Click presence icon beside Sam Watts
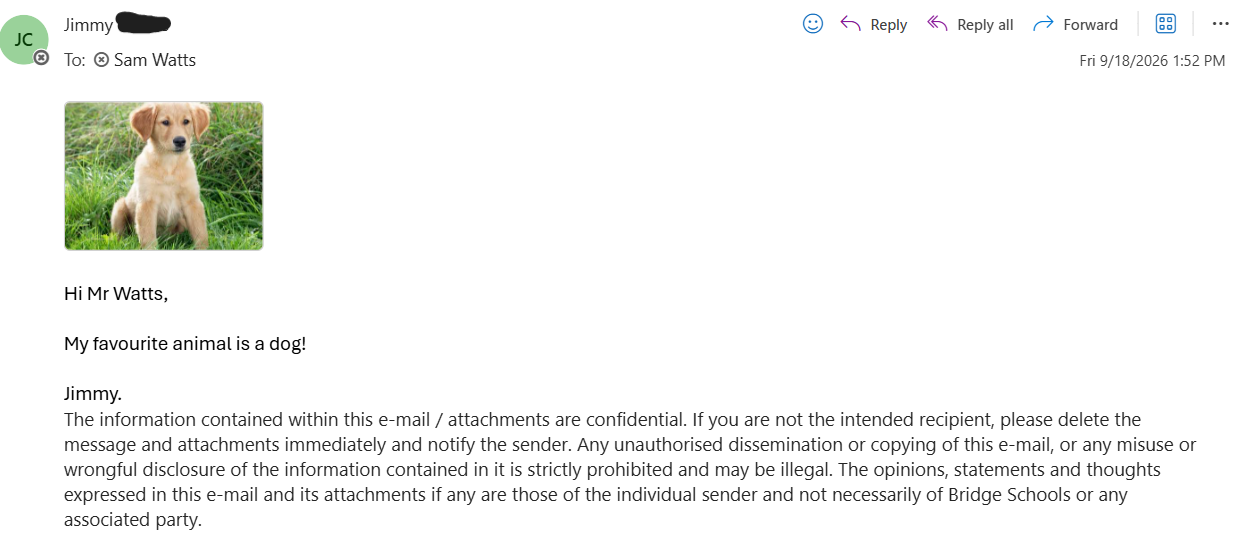 (x=101, y=60)
